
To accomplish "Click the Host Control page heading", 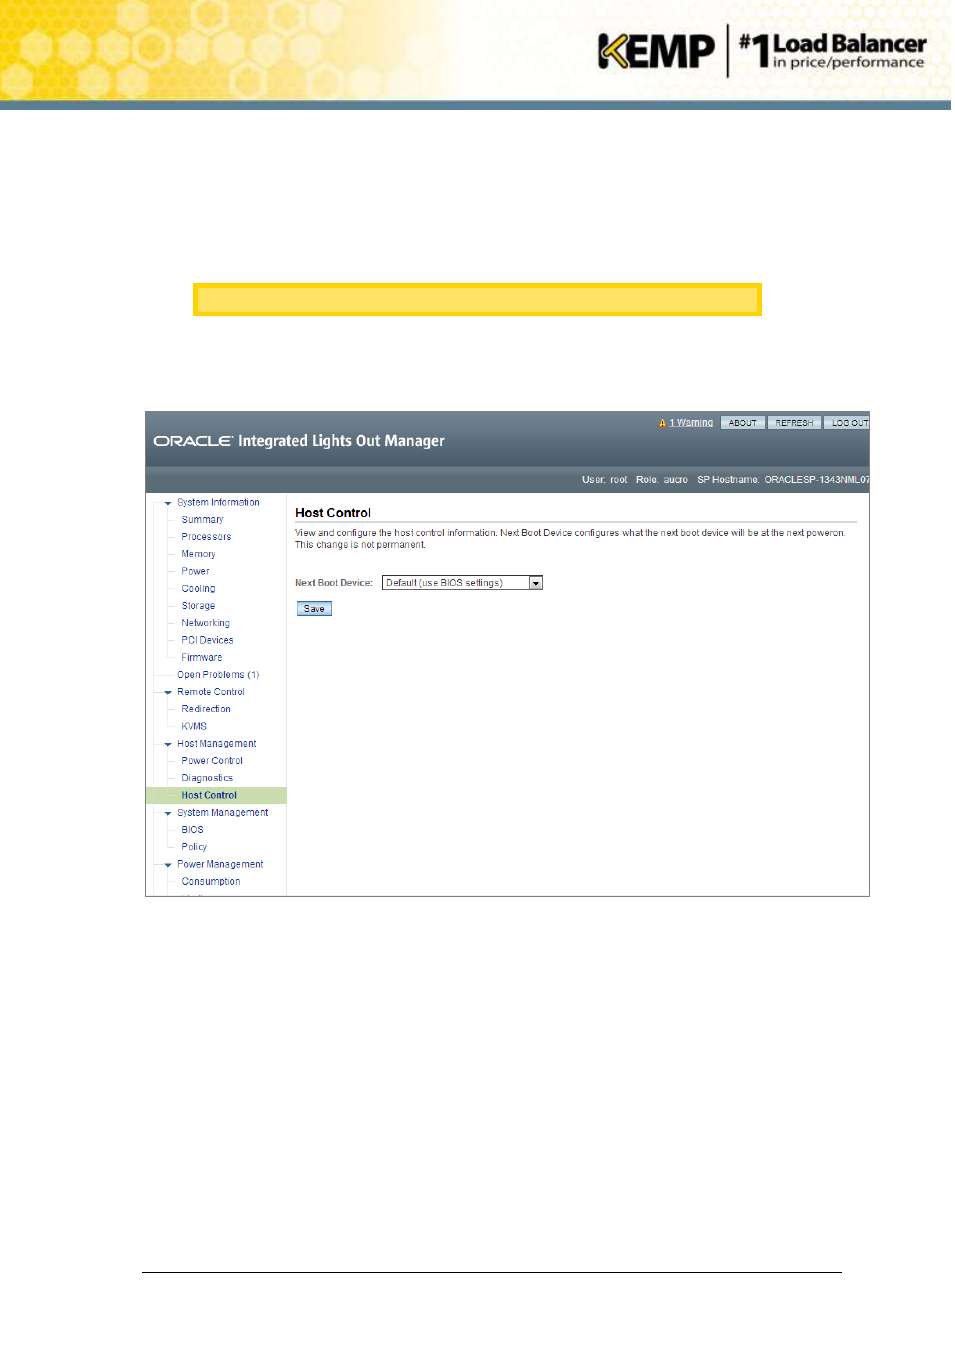I will (x=333, y=513).
